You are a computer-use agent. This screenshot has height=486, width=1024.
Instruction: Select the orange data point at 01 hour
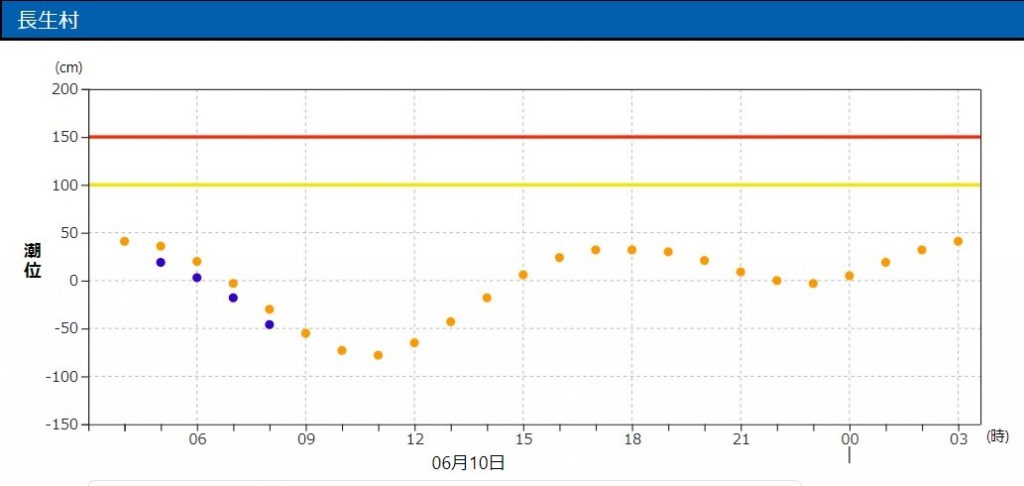click(x=886, y=263)
